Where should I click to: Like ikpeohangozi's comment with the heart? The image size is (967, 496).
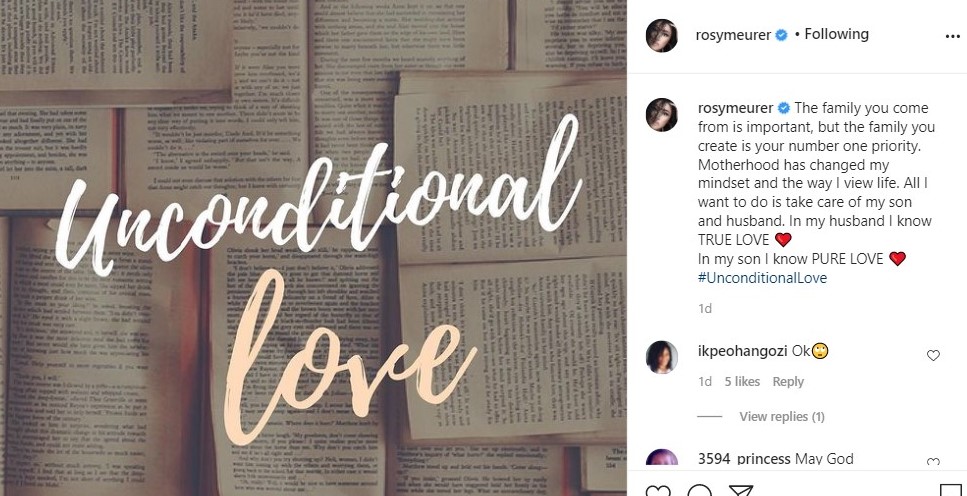click(933, 355)
